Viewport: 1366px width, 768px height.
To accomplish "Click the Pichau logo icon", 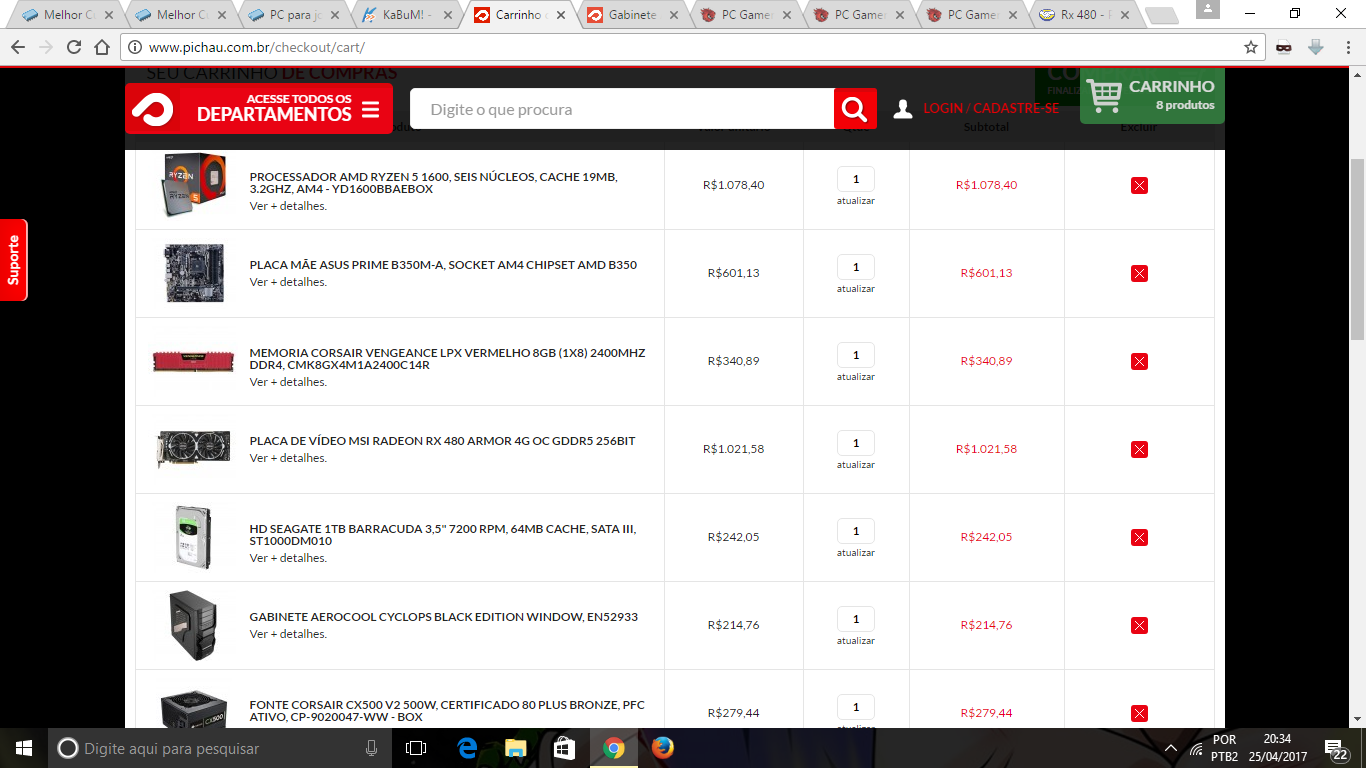I will pos(153,108).
